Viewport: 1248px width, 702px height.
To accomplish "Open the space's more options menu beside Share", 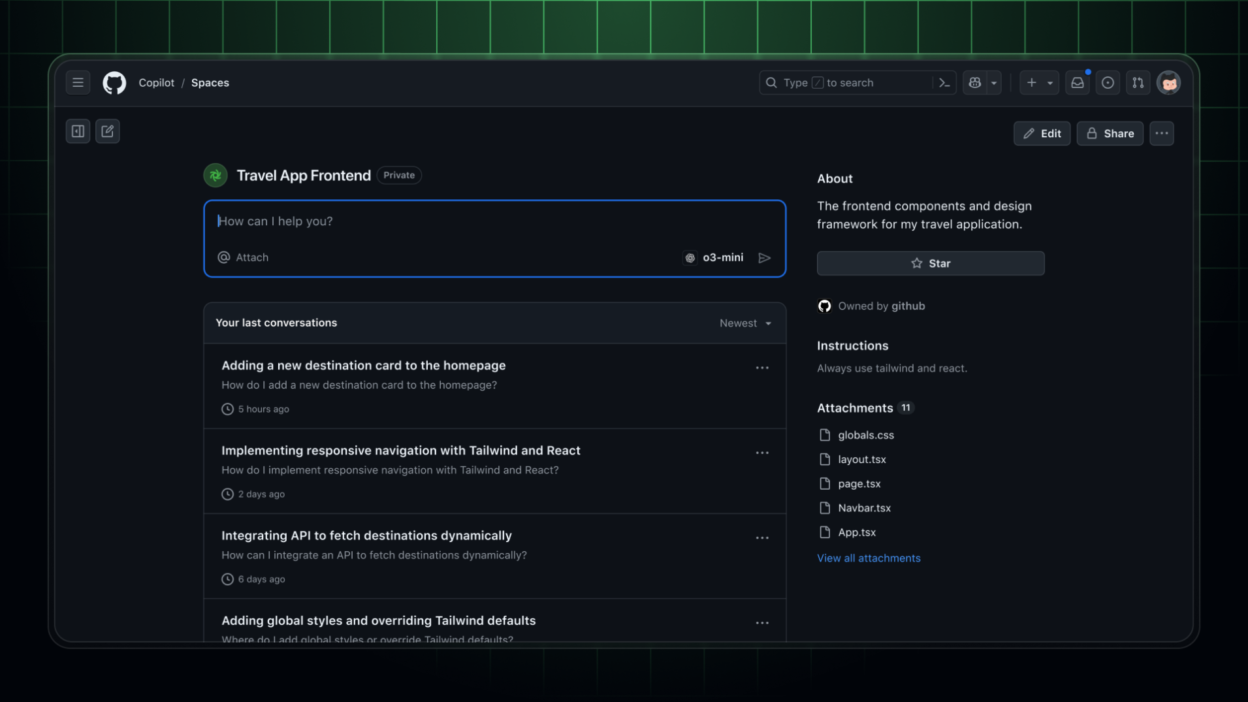I will tap(1162, 134).
